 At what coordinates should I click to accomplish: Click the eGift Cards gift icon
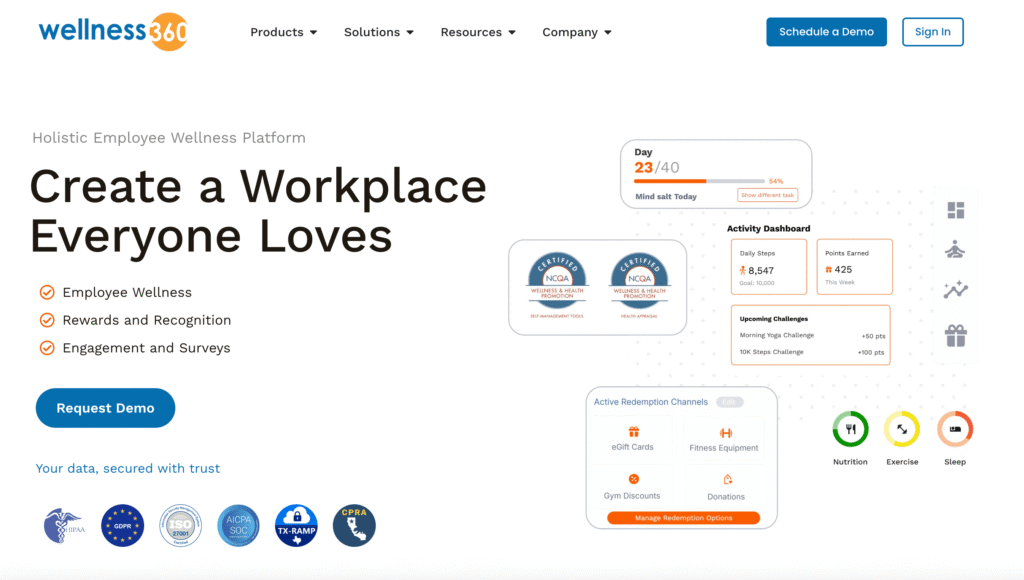[x=633, y=432]
